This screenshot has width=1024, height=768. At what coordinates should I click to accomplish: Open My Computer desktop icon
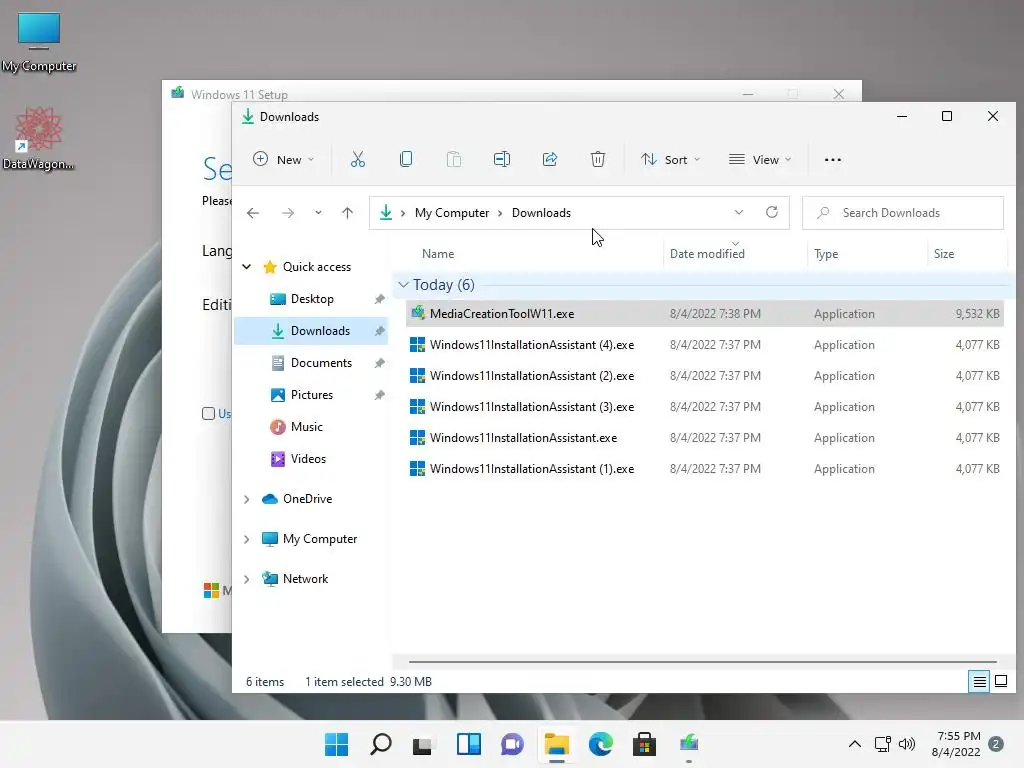(x=39, y=42)
